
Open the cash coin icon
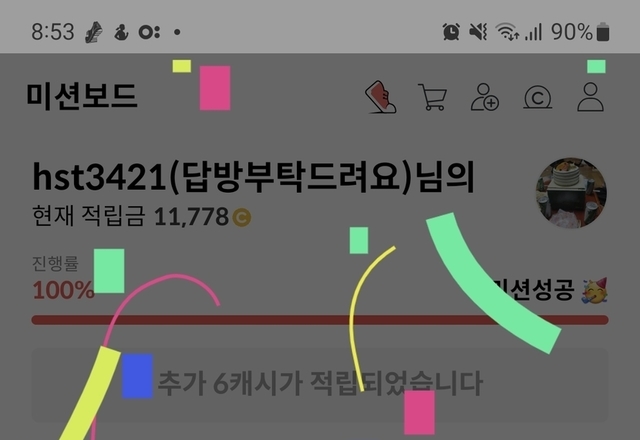(x=538, y=97)
